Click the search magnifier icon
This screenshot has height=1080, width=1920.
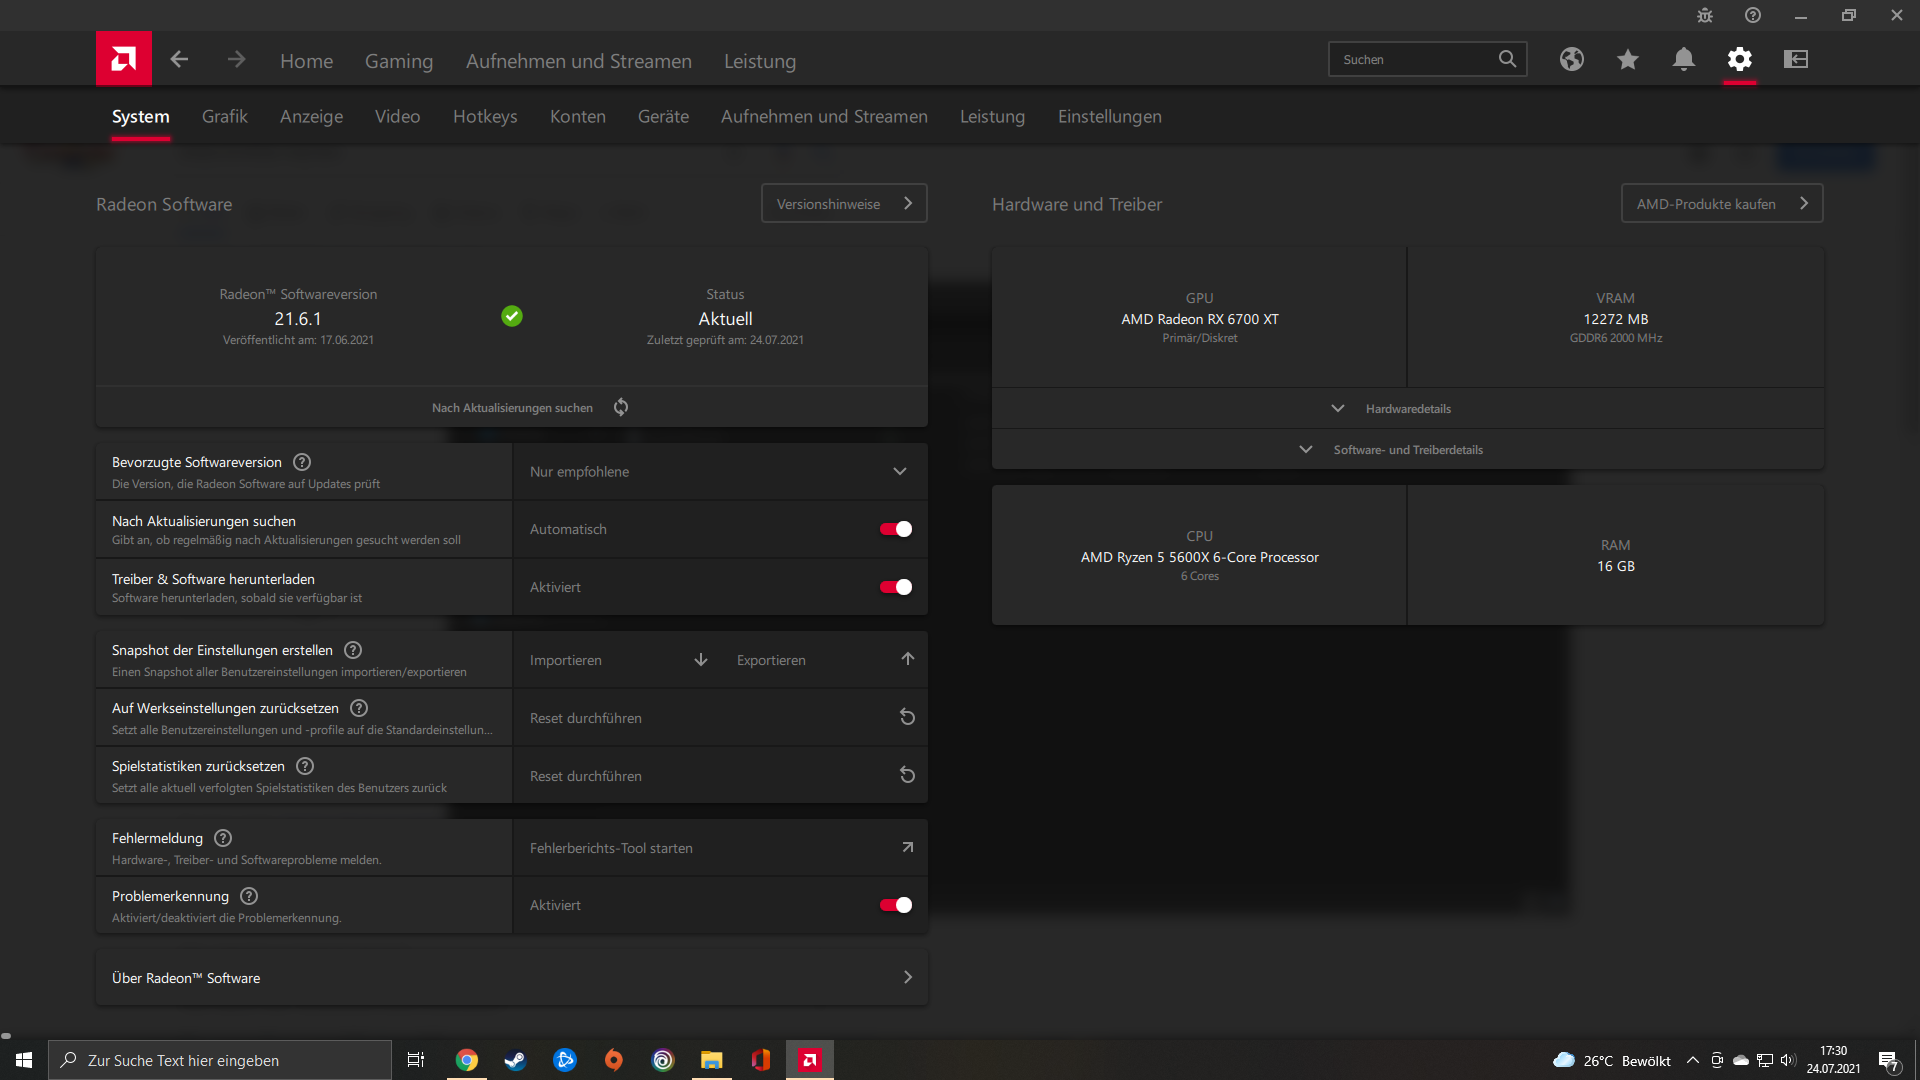point(1507,59)
